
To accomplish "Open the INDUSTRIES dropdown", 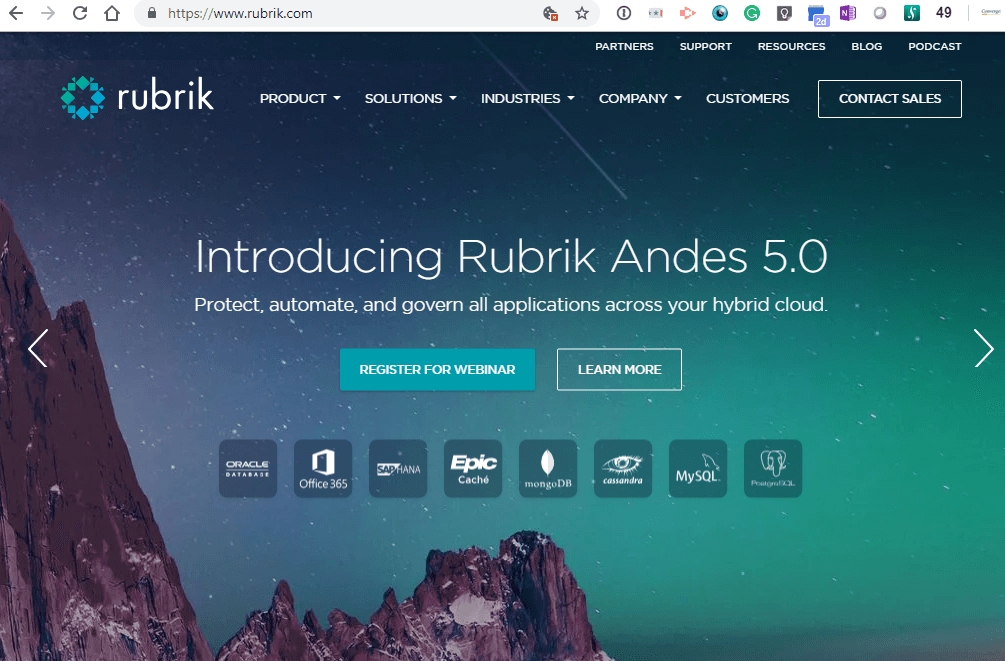I will (x=527, y=98).
